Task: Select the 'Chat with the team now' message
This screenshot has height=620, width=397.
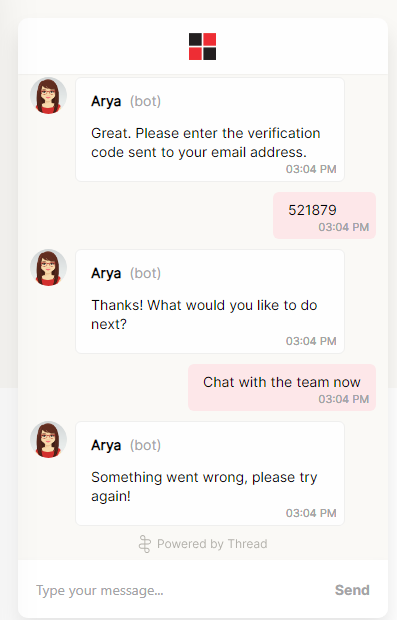Action: point(282,388)
